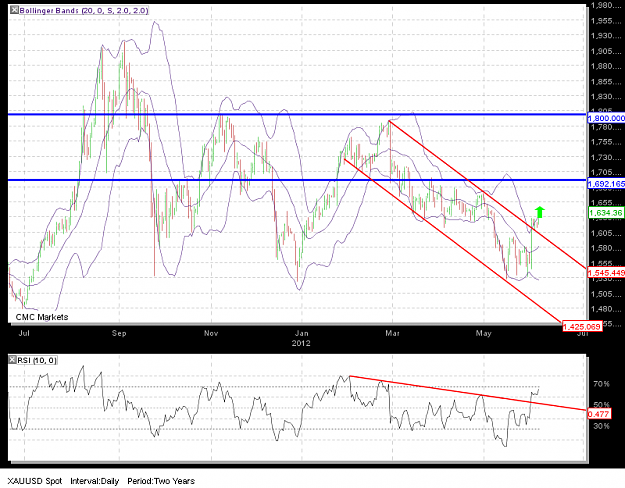The width and height of the screenshot is (625, 488).
Task: Click the Period:Two Years text
Action: pyautogui.click(x=161, y=481)
